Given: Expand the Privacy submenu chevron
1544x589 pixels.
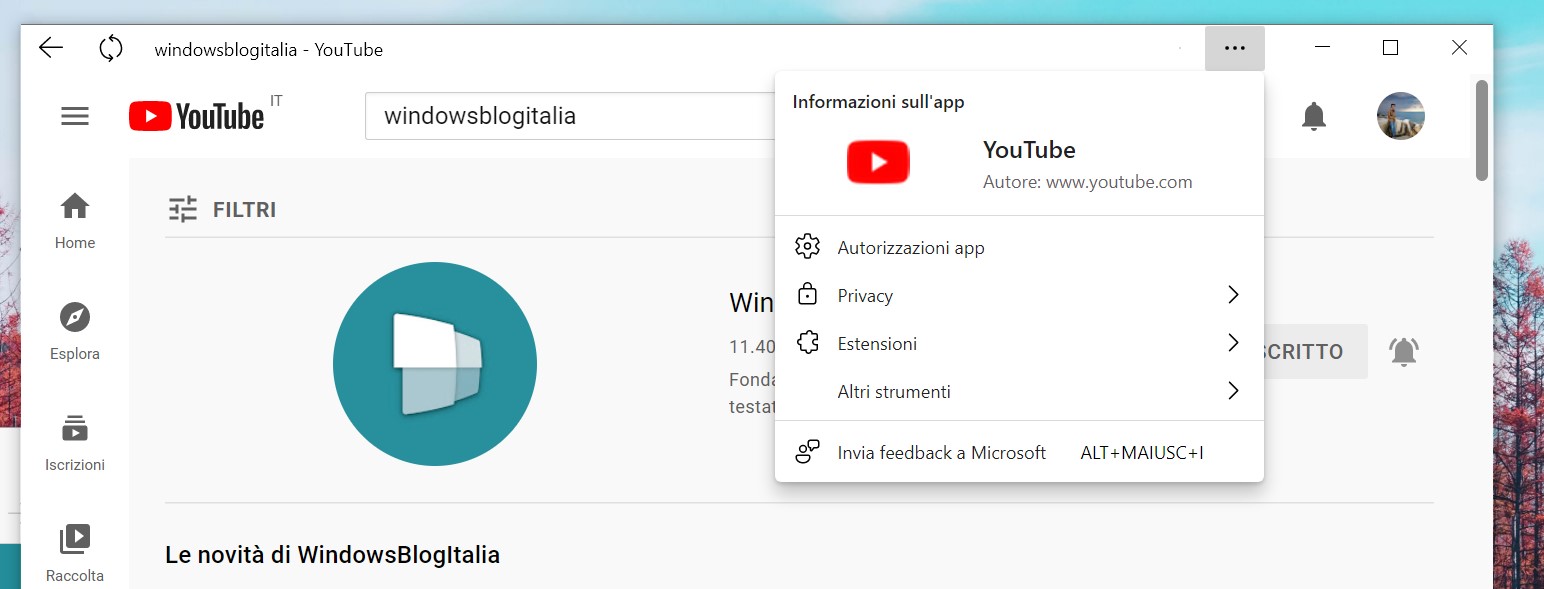Looking at the screenshot, I should [1233, 295].
